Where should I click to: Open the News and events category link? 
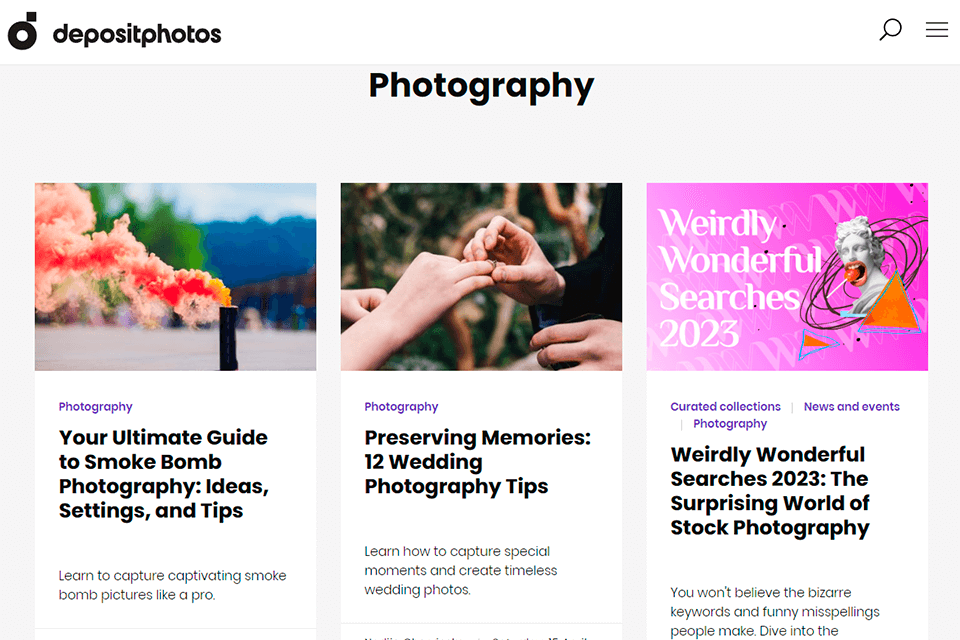[x=852, y=407]
